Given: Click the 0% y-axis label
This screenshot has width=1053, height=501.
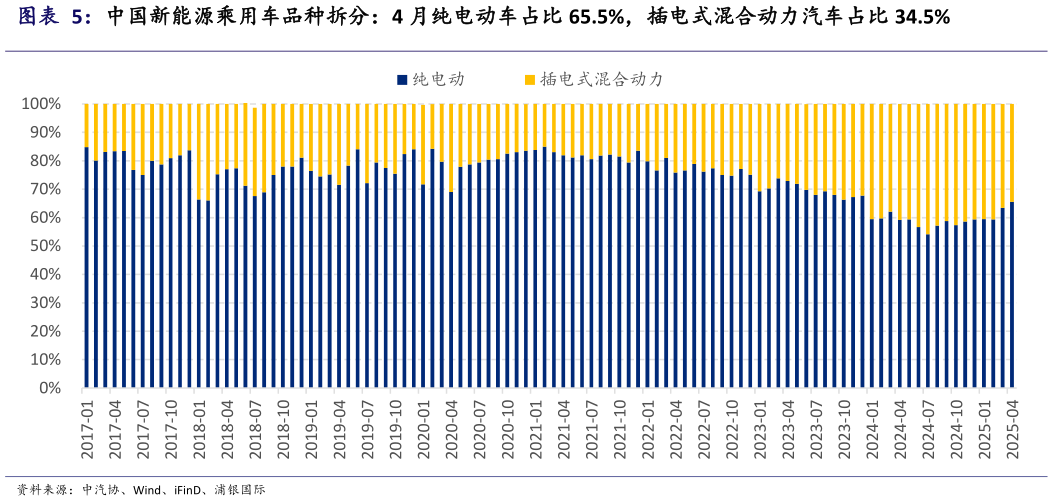Looking at the screenshot, I should pos(50,388).
